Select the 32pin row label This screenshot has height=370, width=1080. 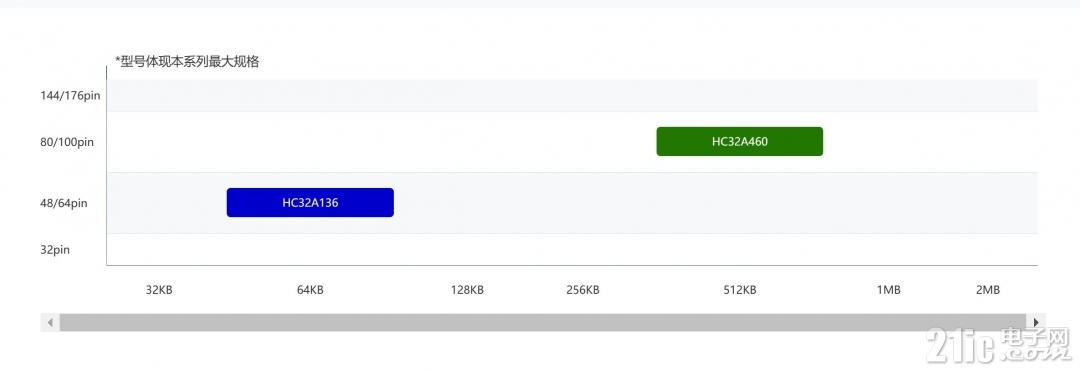pos(55,250)
